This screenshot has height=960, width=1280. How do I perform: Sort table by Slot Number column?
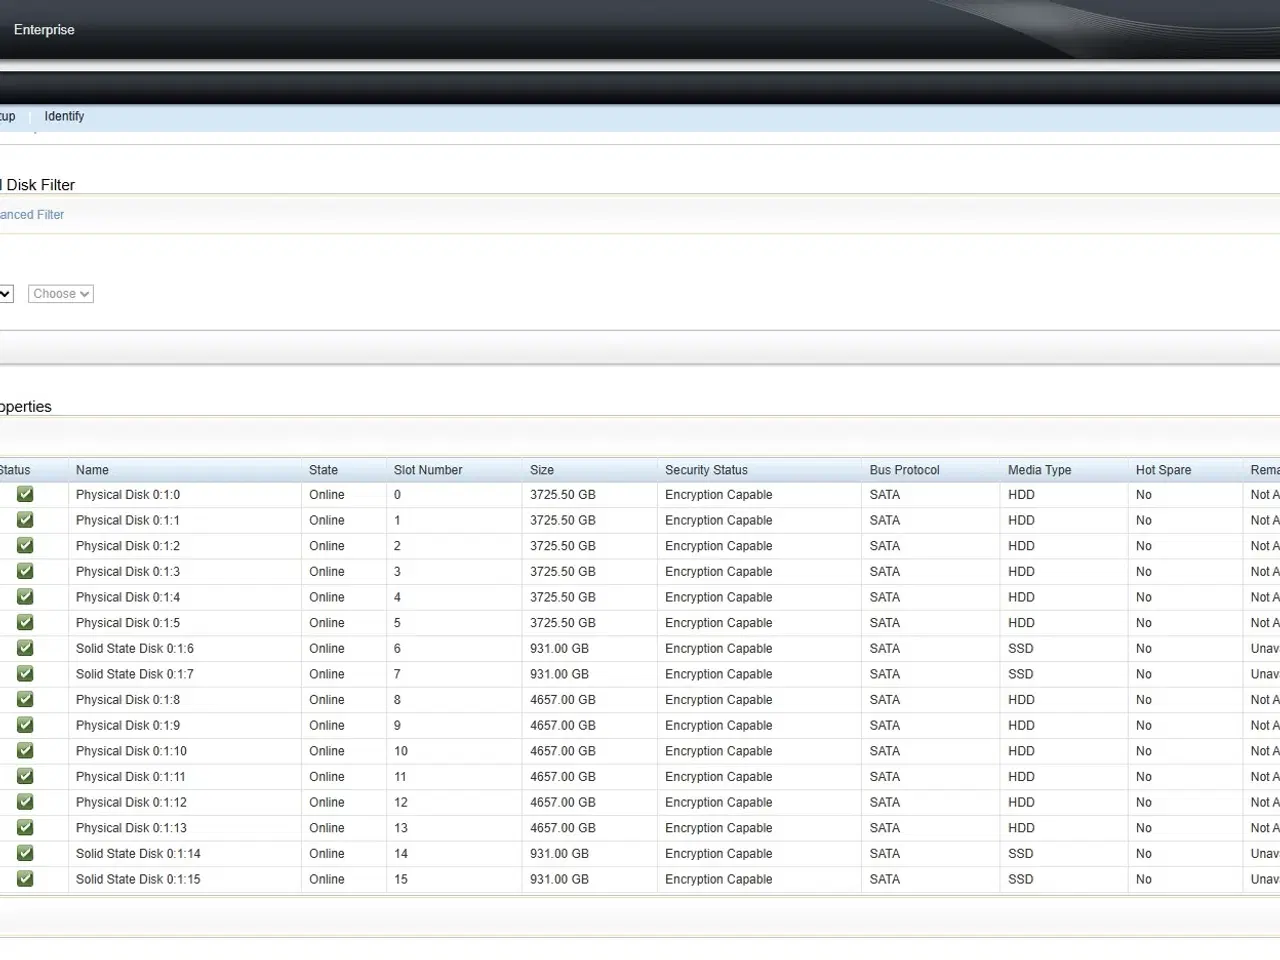point(428,470)
